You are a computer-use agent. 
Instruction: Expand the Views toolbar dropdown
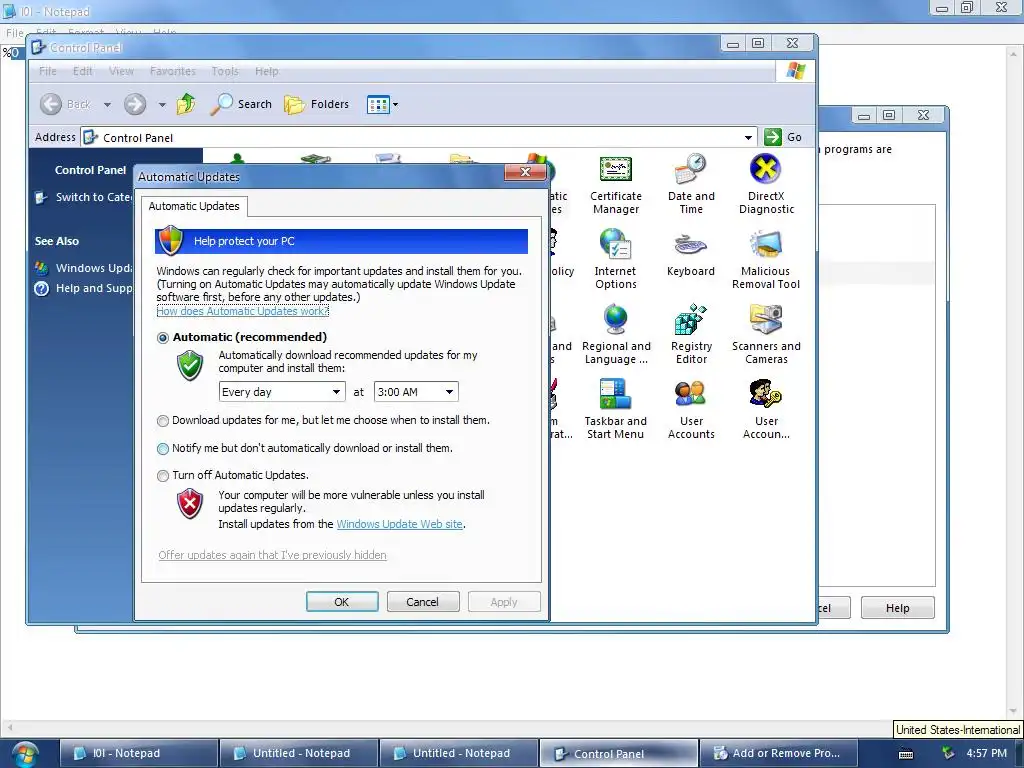click(395, 104)
